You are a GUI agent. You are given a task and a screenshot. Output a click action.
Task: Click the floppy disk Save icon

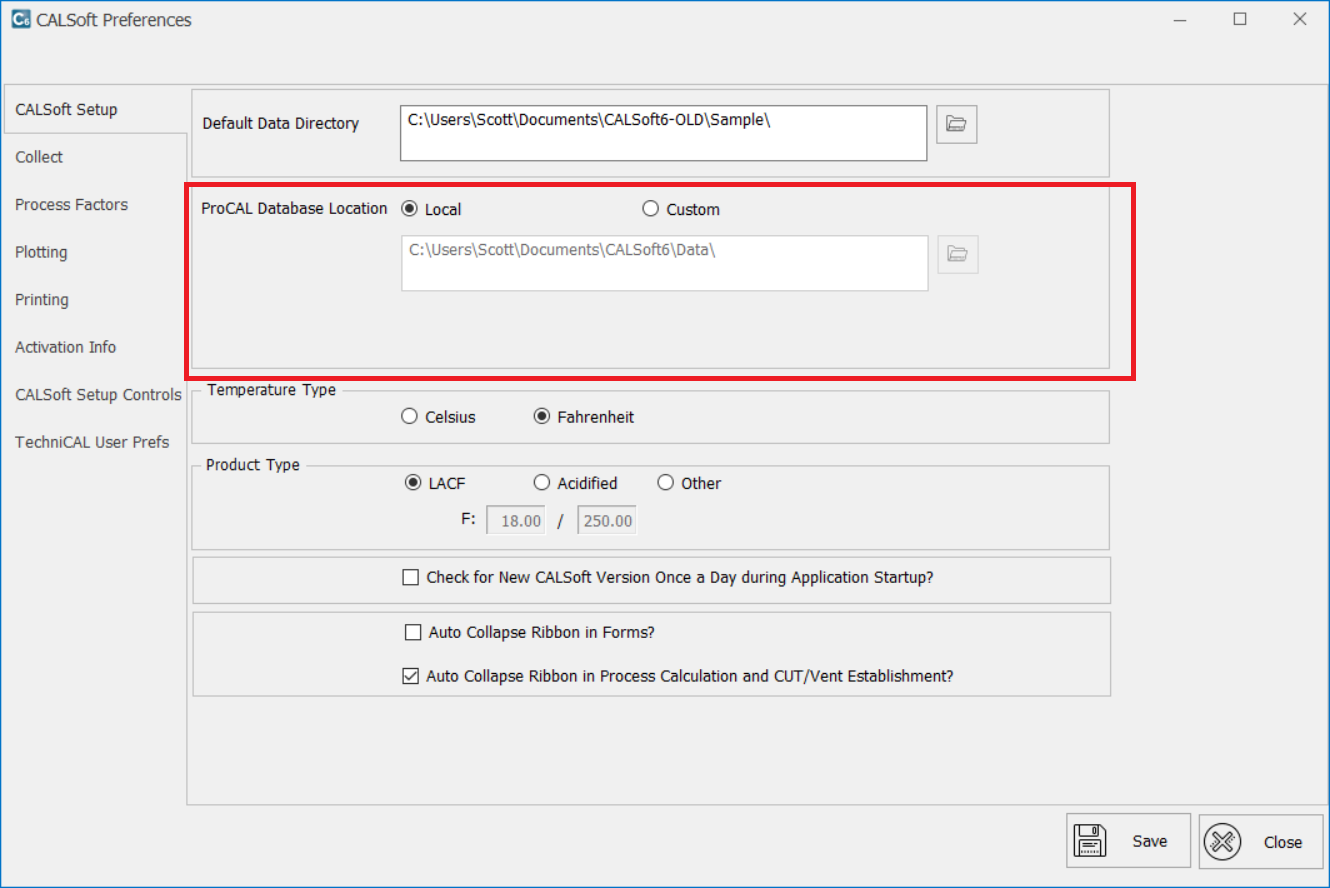(x=1089, y=842)
